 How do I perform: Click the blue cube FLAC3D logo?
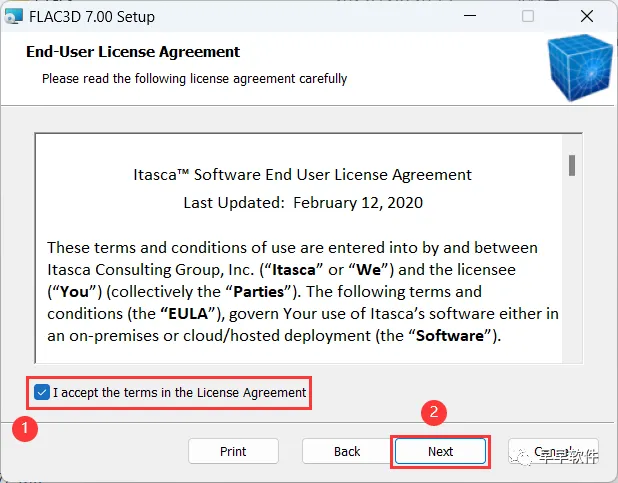pyautogui.click(x=579, y=68)
